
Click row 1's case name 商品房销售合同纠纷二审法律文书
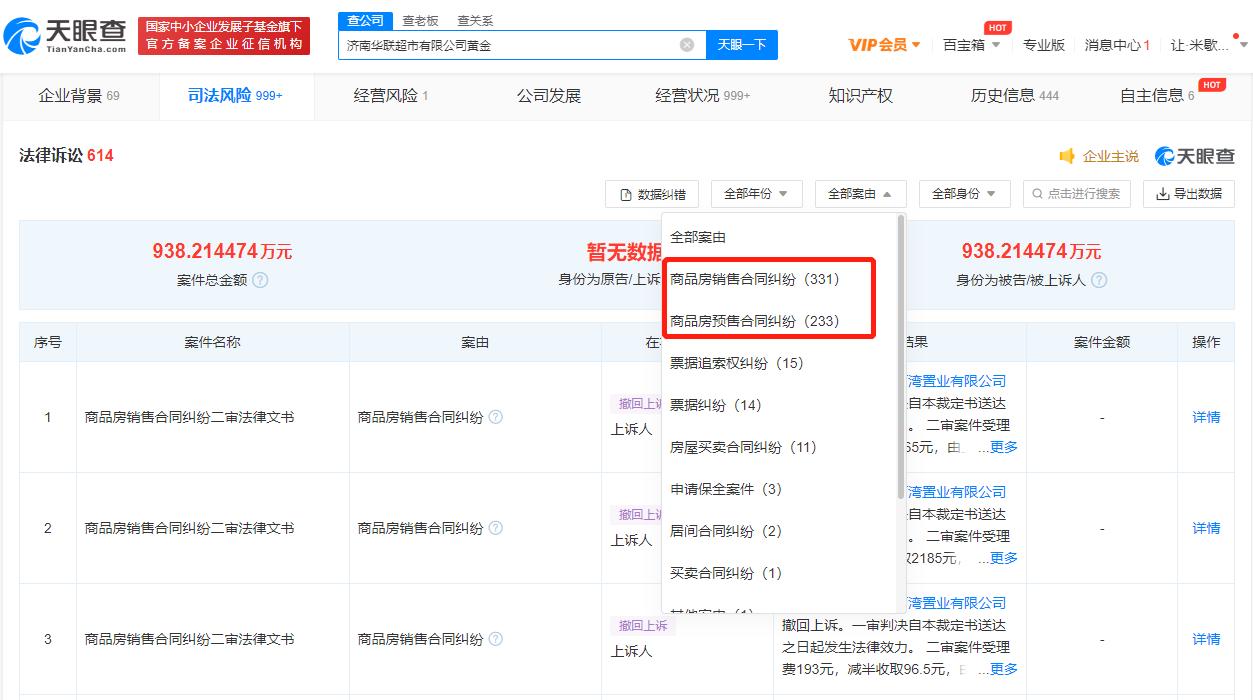coord(189,417)
